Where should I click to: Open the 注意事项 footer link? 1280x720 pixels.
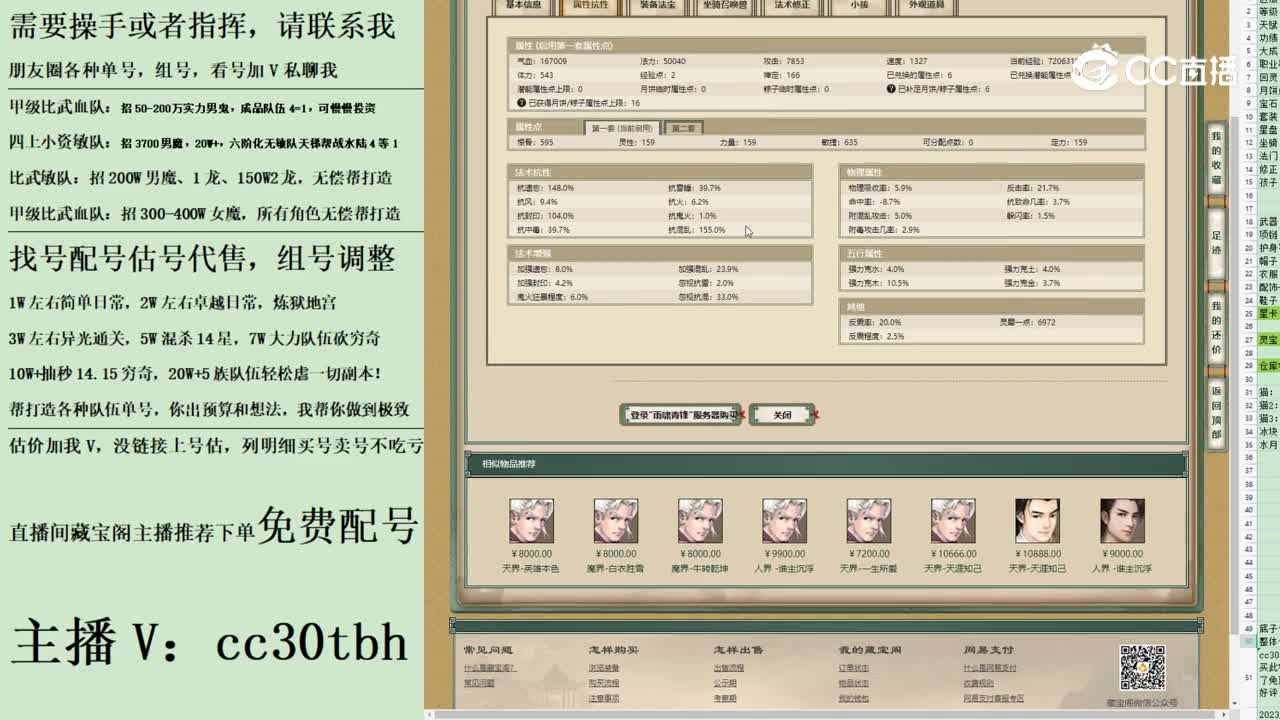604,698
